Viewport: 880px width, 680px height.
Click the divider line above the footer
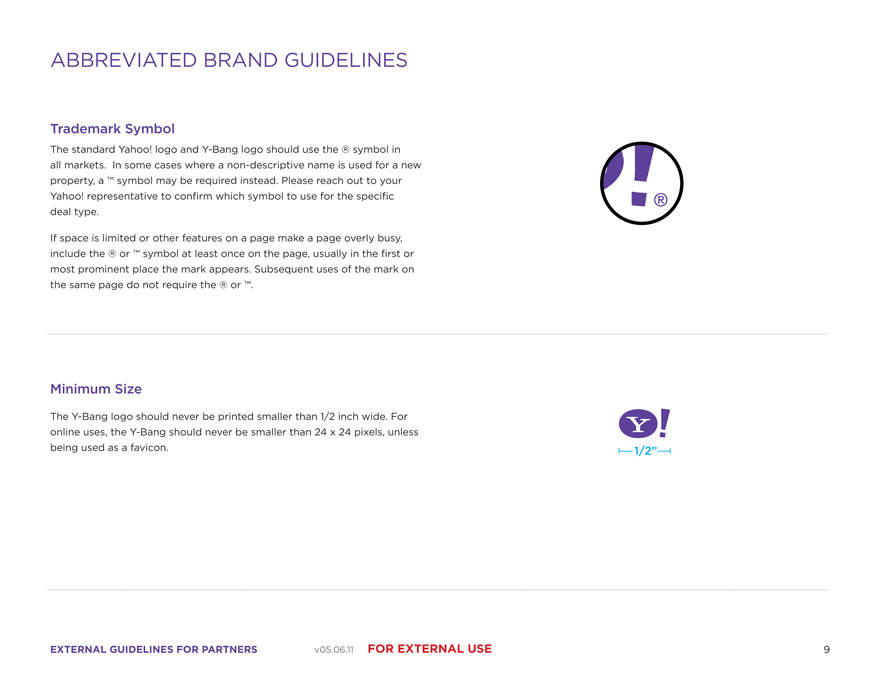coord(437,590)
